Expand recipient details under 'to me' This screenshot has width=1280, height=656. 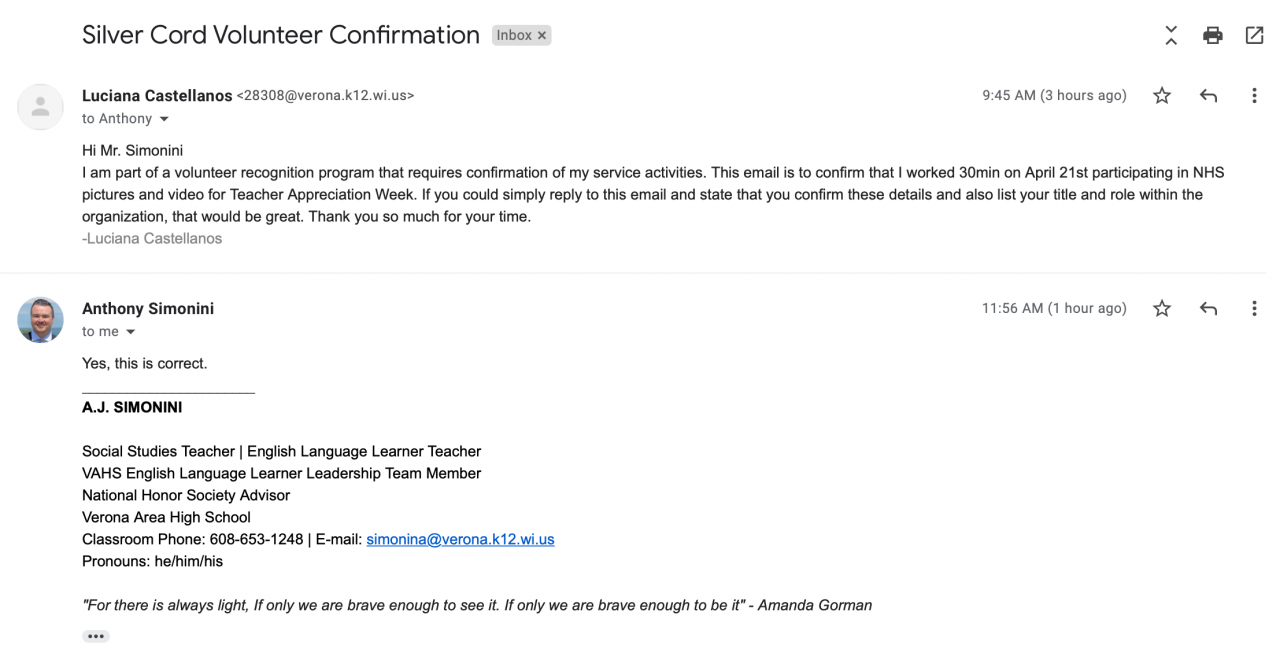(x=130, y=332)
